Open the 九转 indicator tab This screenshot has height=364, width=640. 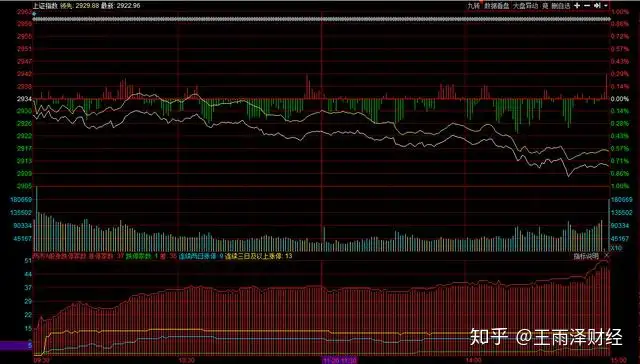pos(474,6)
